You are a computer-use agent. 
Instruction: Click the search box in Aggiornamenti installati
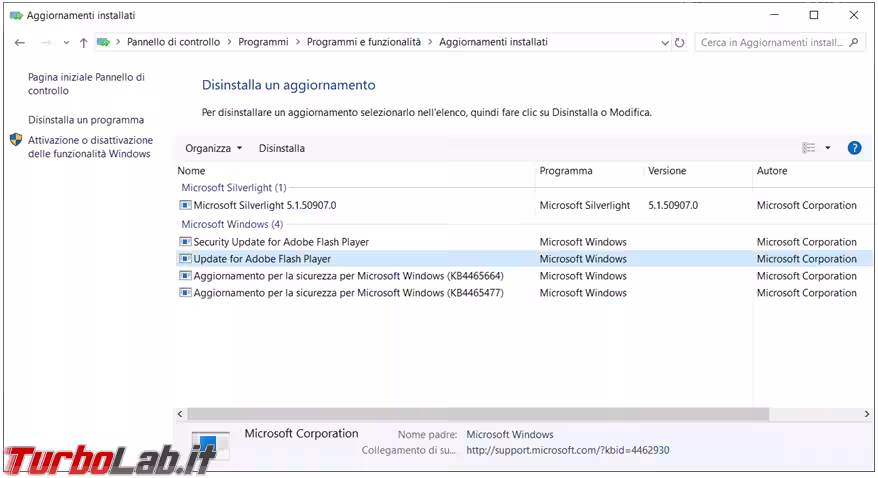coord(770,43)
